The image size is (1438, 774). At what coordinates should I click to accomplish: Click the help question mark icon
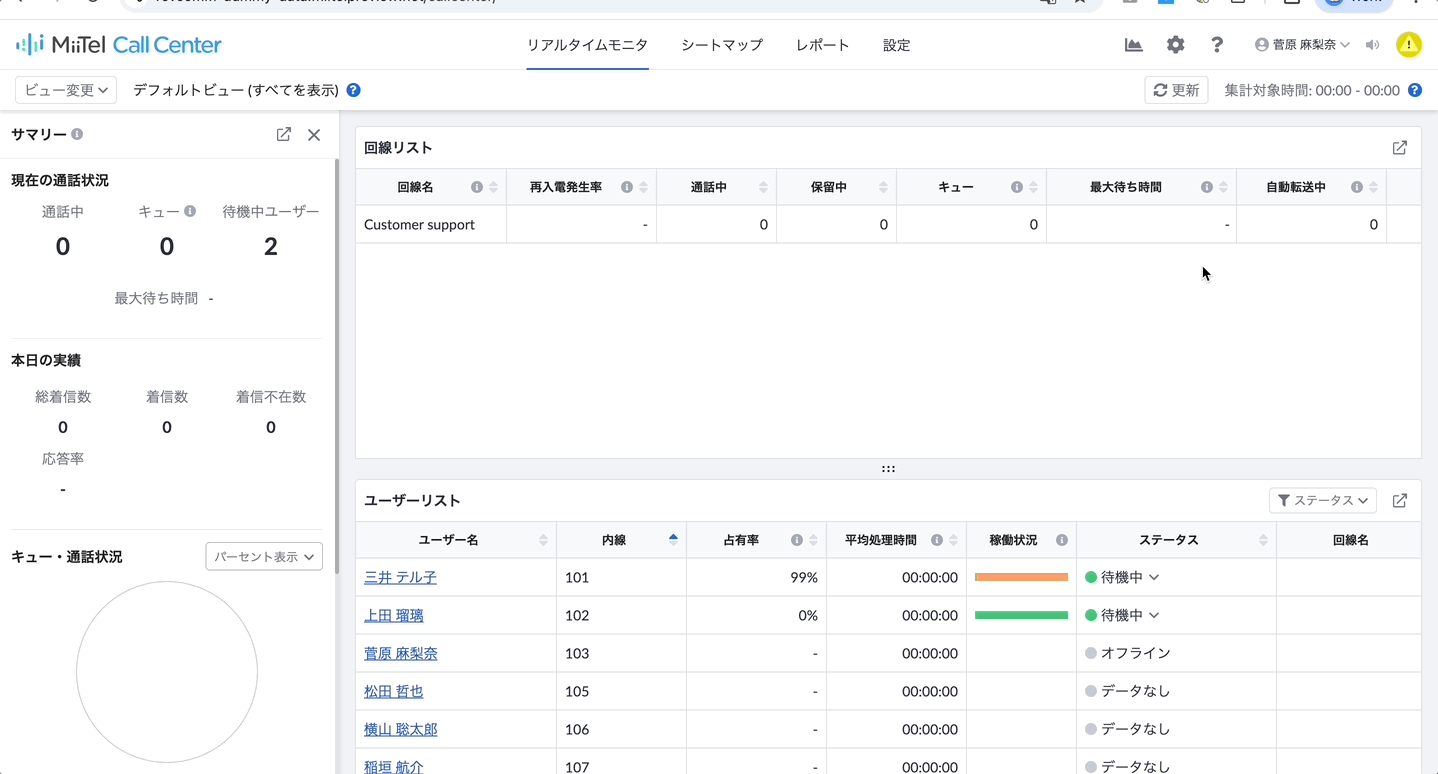click(1216, 45)
